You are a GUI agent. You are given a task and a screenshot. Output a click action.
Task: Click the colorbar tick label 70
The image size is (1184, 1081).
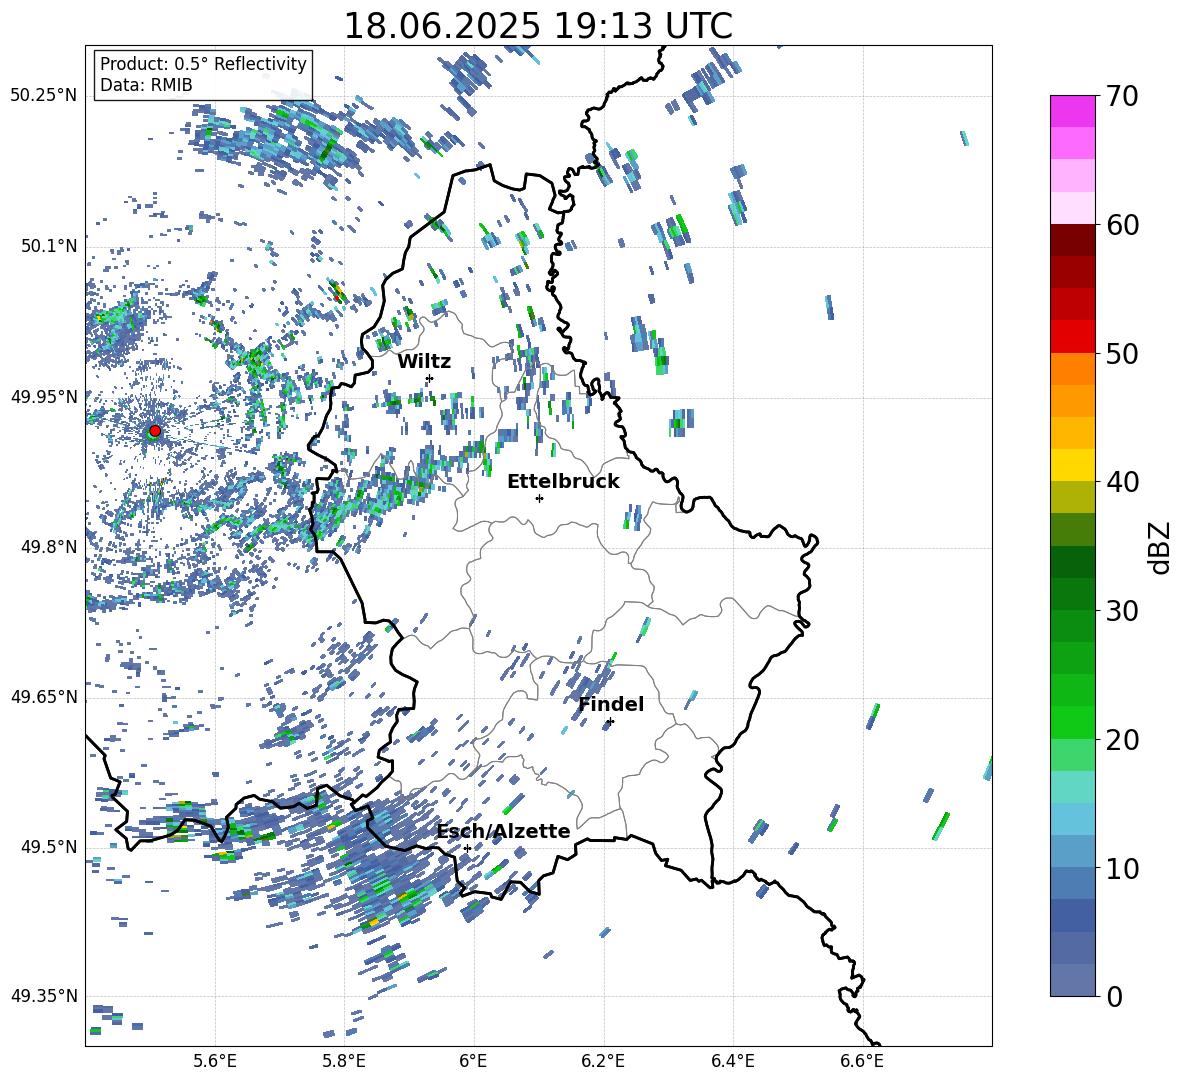[x=1122, y=96]
